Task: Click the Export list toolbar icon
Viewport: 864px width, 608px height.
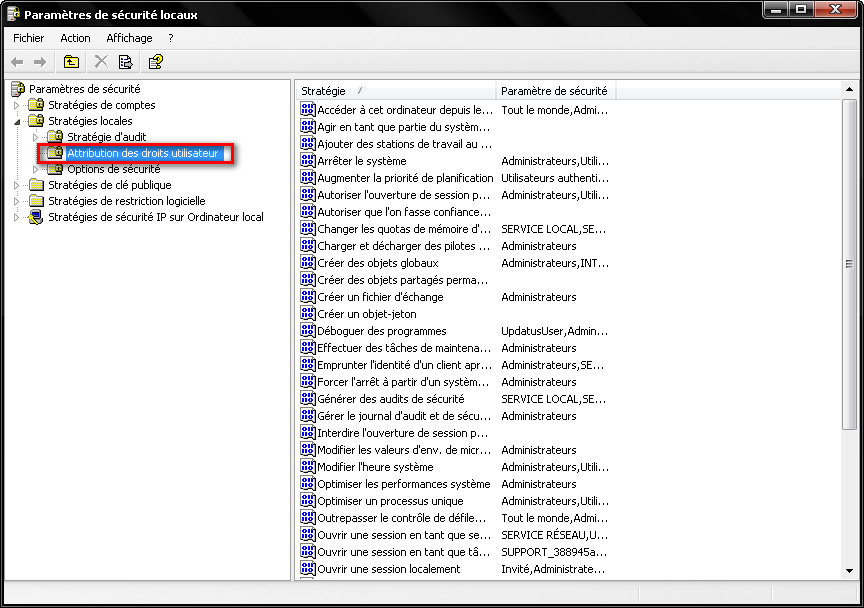Action: tap(125, 62)
